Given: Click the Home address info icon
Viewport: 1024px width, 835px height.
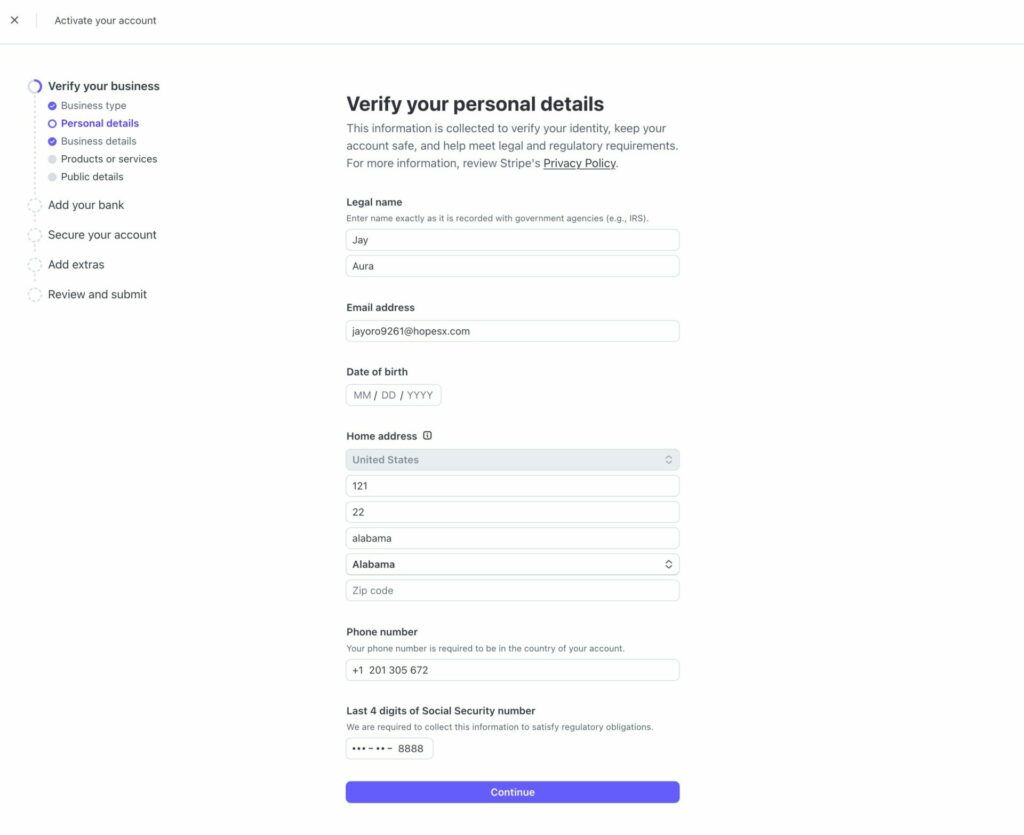Looking at the screenshot, I should point(427,436).
